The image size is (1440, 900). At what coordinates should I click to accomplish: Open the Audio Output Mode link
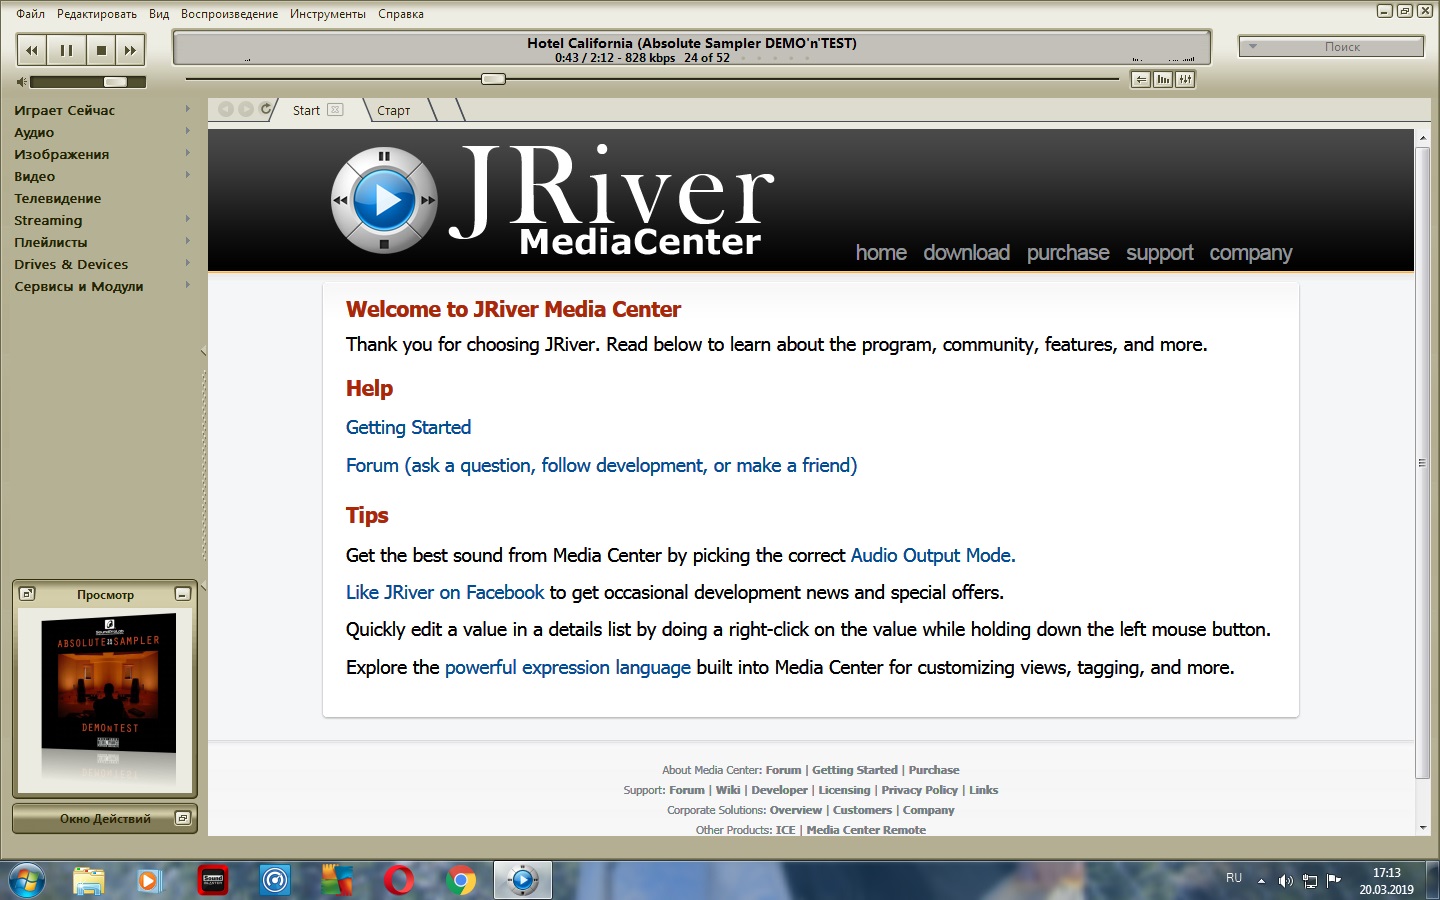coord(932,555)
